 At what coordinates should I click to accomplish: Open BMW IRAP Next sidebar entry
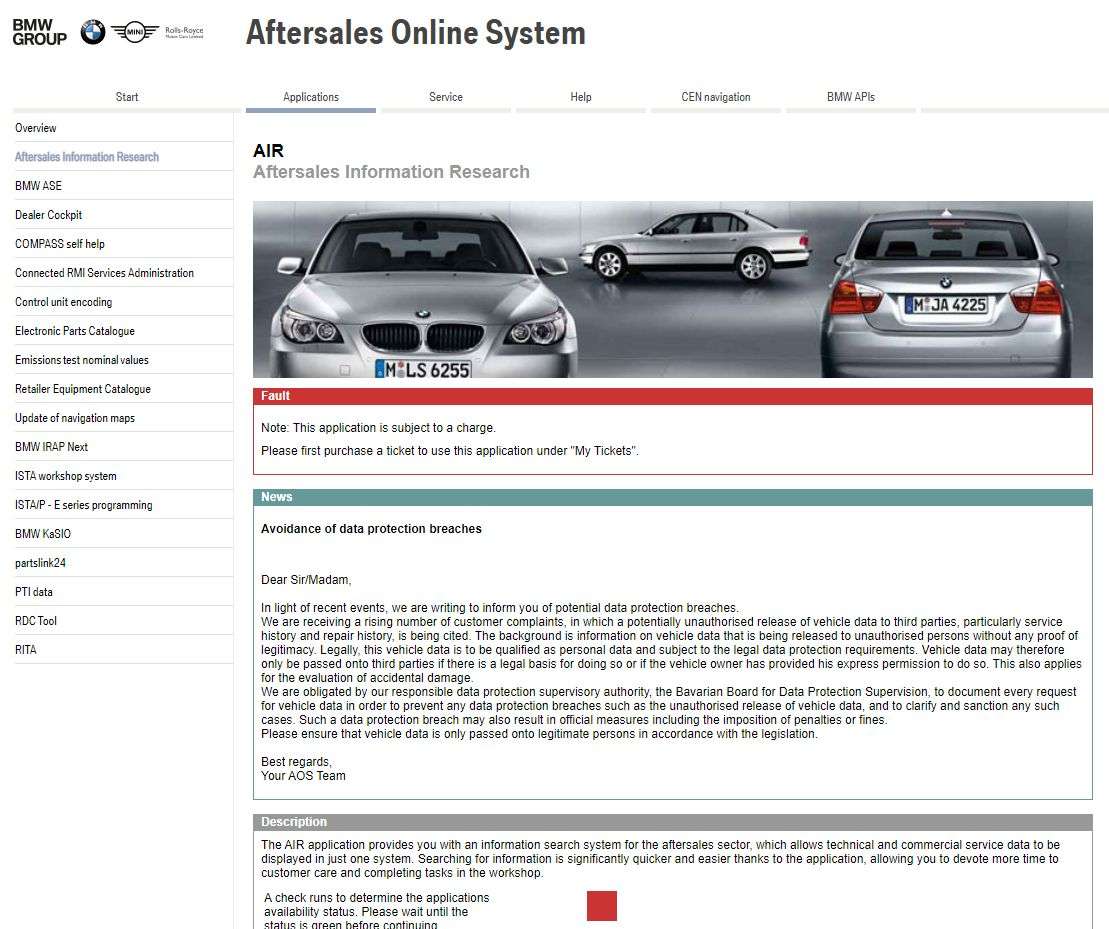tap(123, 447)
